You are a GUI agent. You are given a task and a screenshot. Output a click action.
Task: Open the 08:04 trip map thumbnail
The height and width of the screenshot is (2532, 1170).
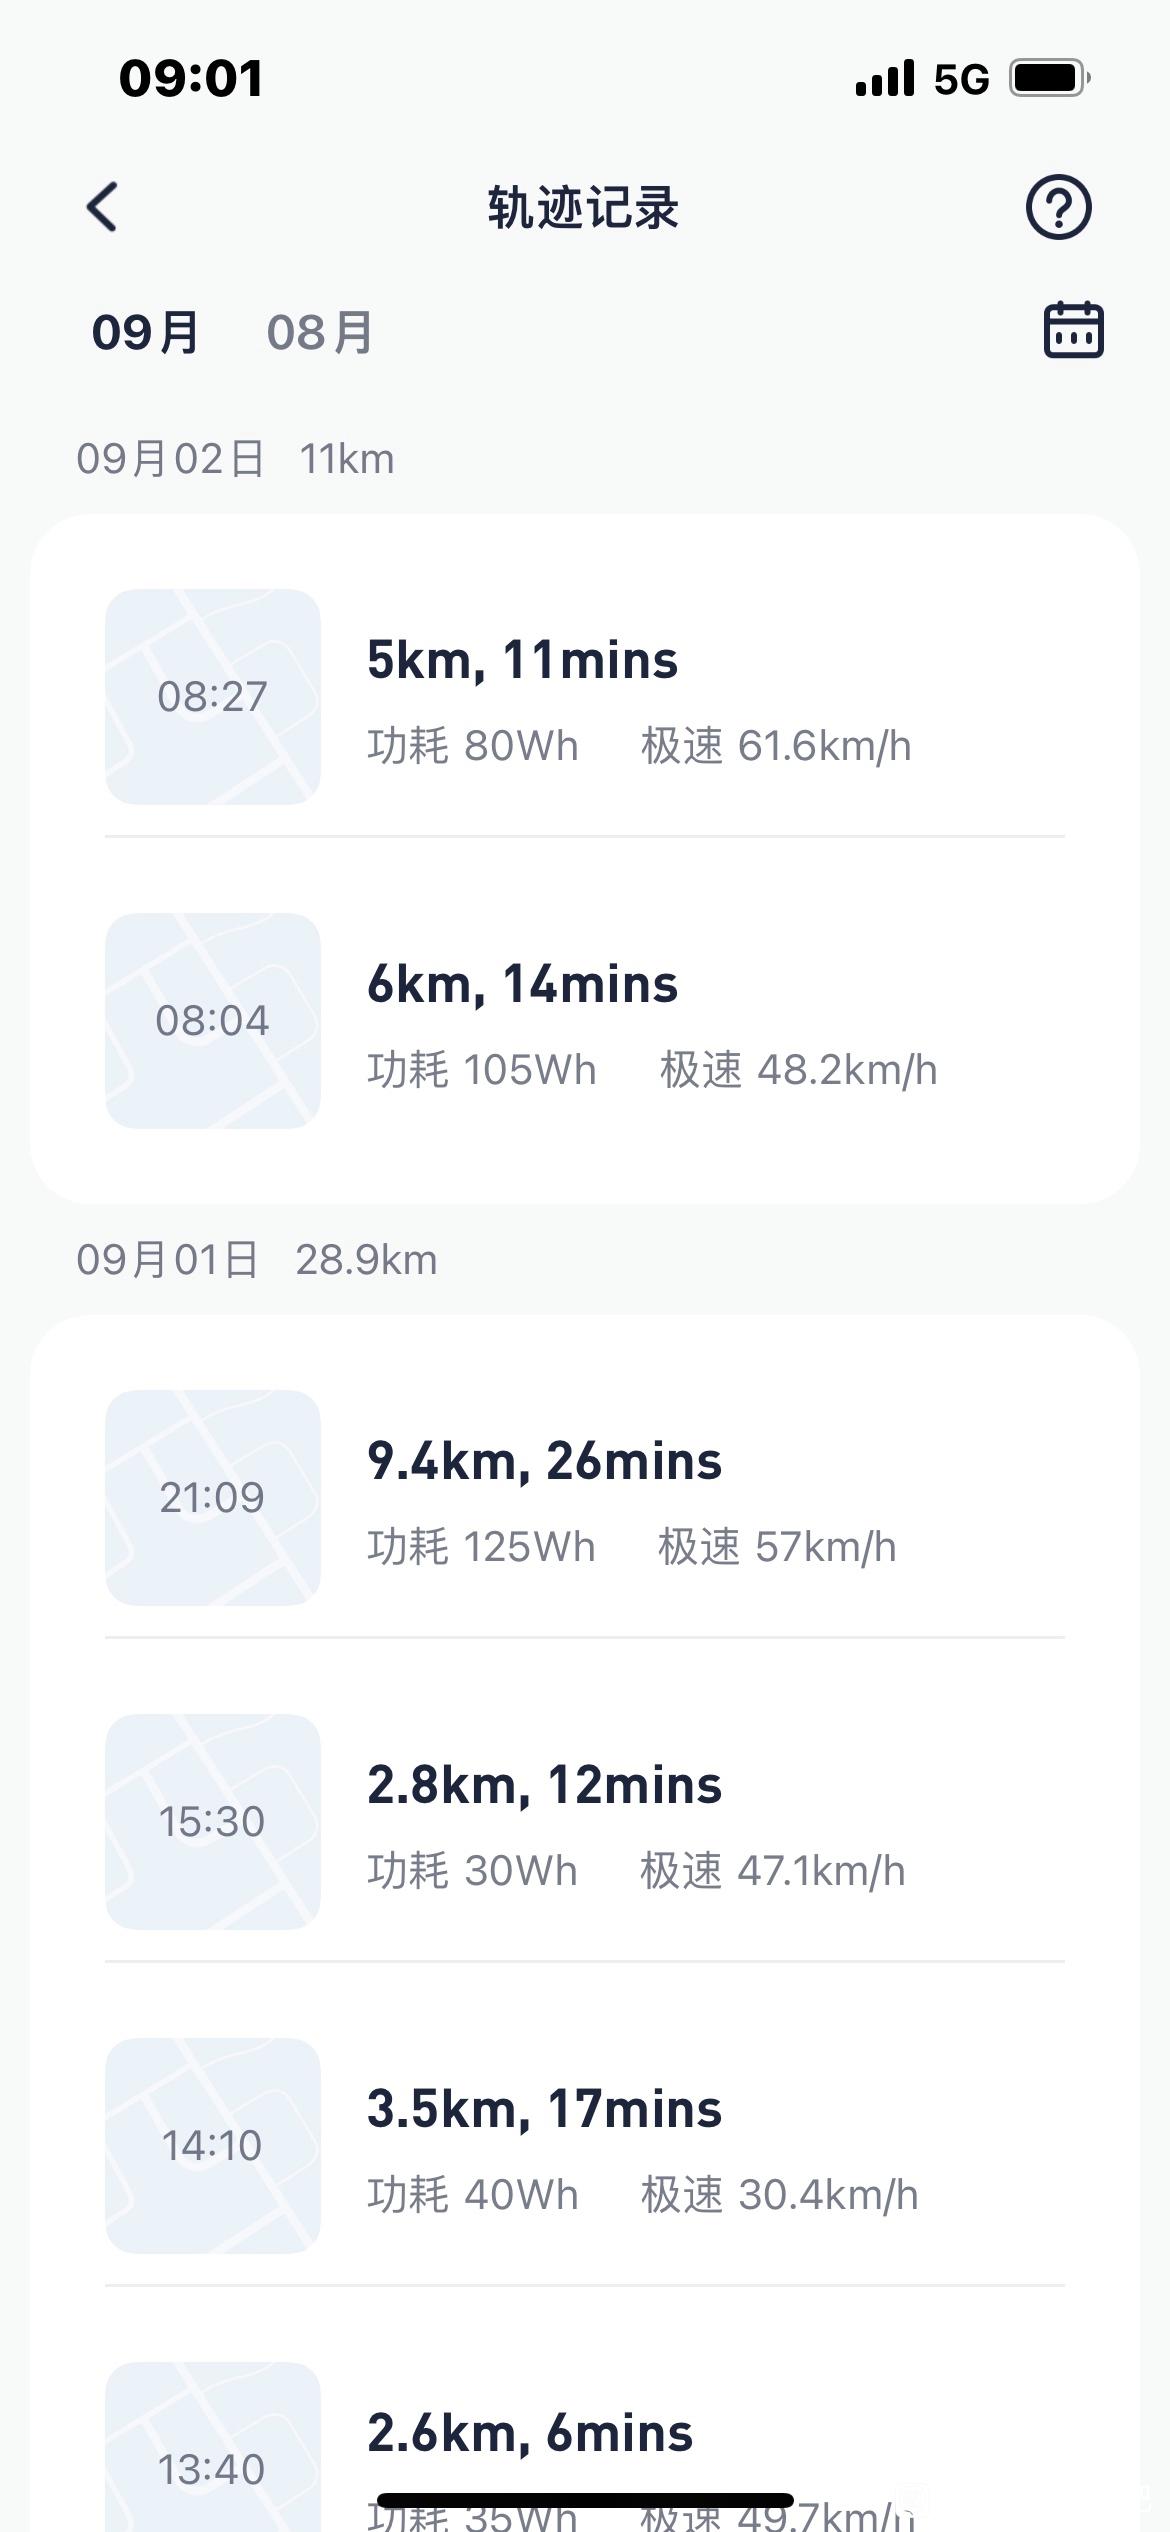click(x=213, y=1021)
